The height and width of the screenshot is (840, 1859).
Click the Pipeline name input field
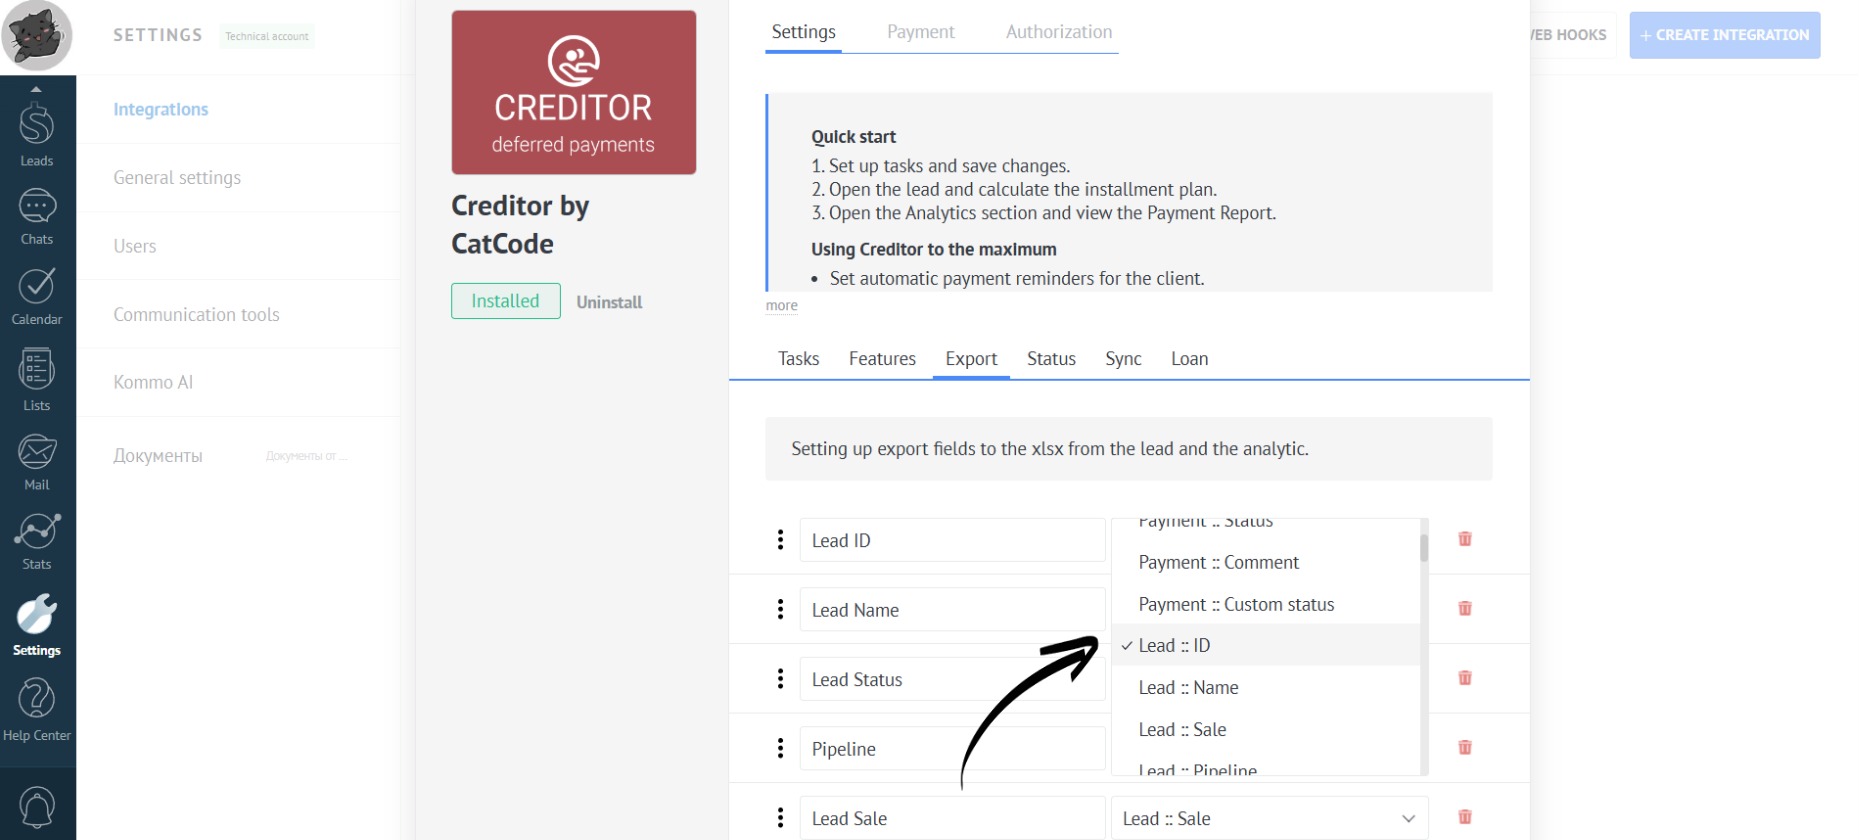[951, 749]
